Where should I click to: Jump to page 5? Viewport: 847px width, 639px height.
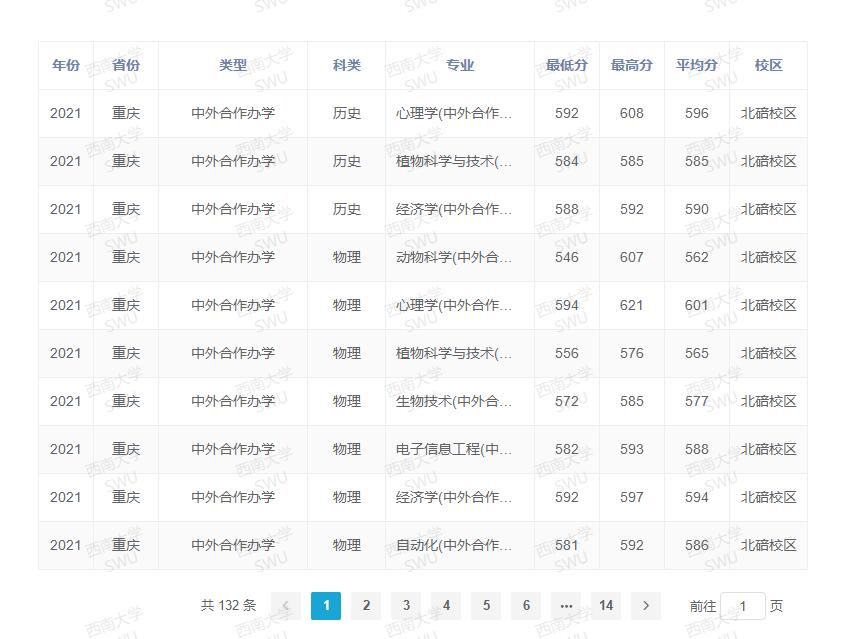click(x=486, y=606)
